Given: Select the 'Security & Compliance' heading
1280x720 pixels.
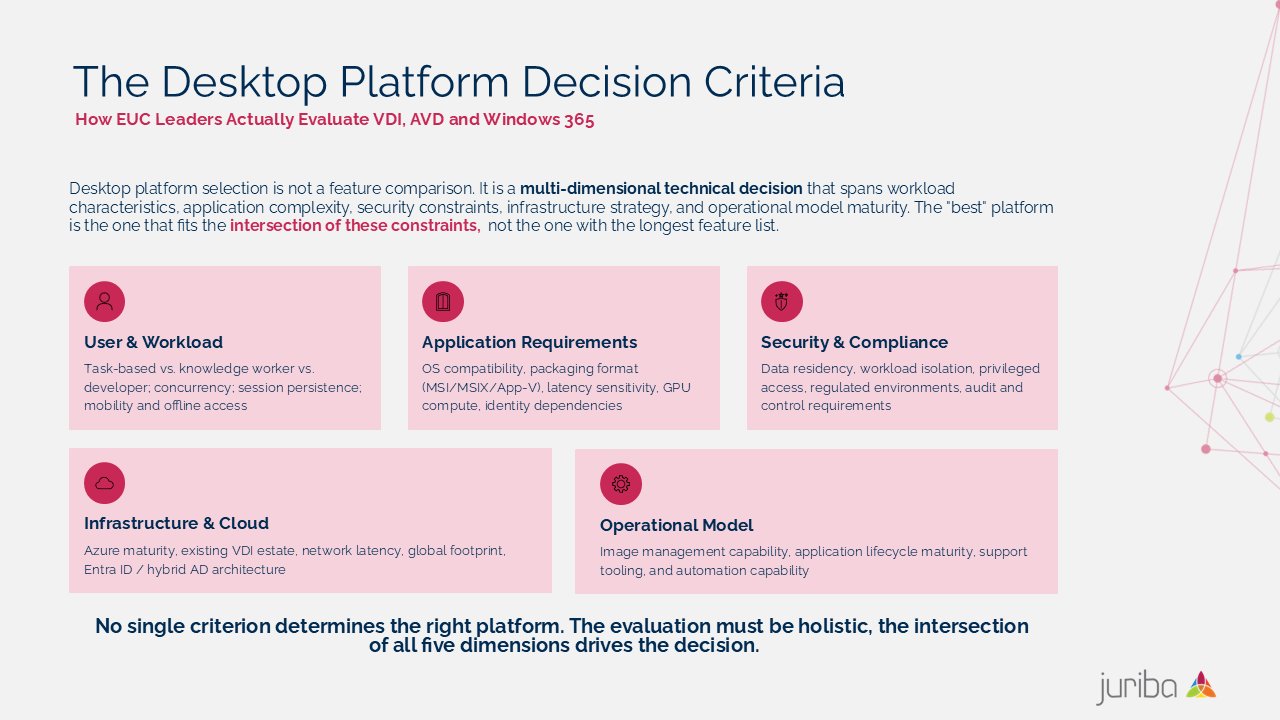Looking at the screenshot, I should point(854,342).
